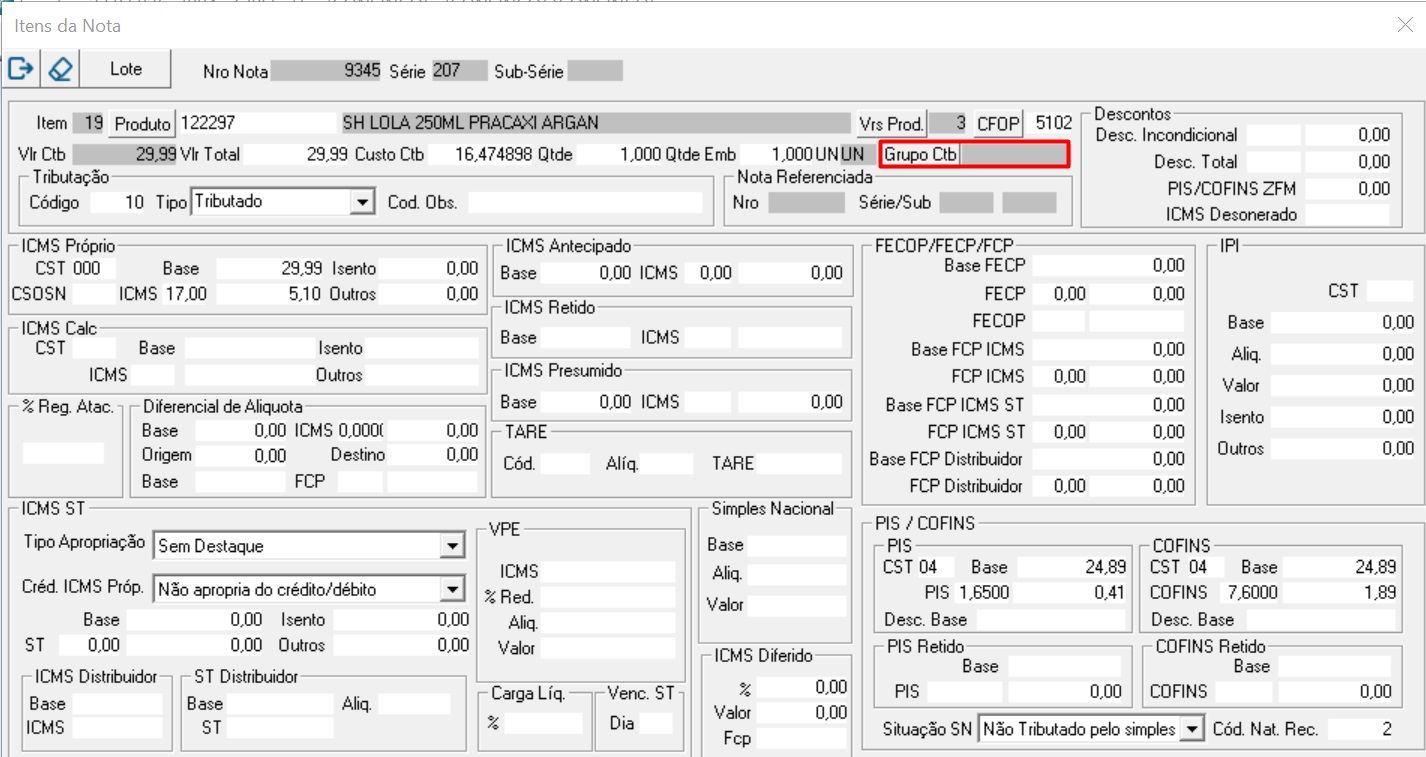
Task: Click the VPE % Red. field
Action: click(x=608, y=597)
